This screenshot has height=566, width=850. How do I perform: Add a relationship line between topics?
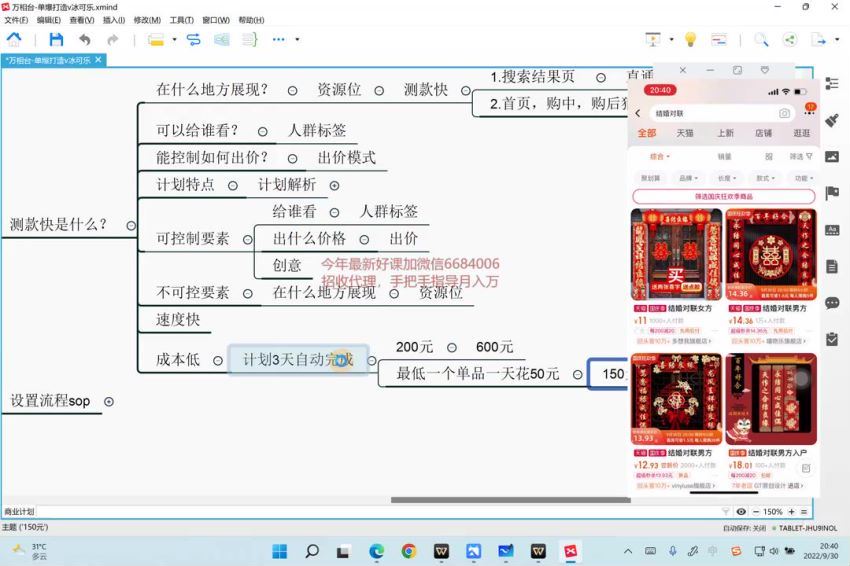pyautogui.click(x=194, y=39)
